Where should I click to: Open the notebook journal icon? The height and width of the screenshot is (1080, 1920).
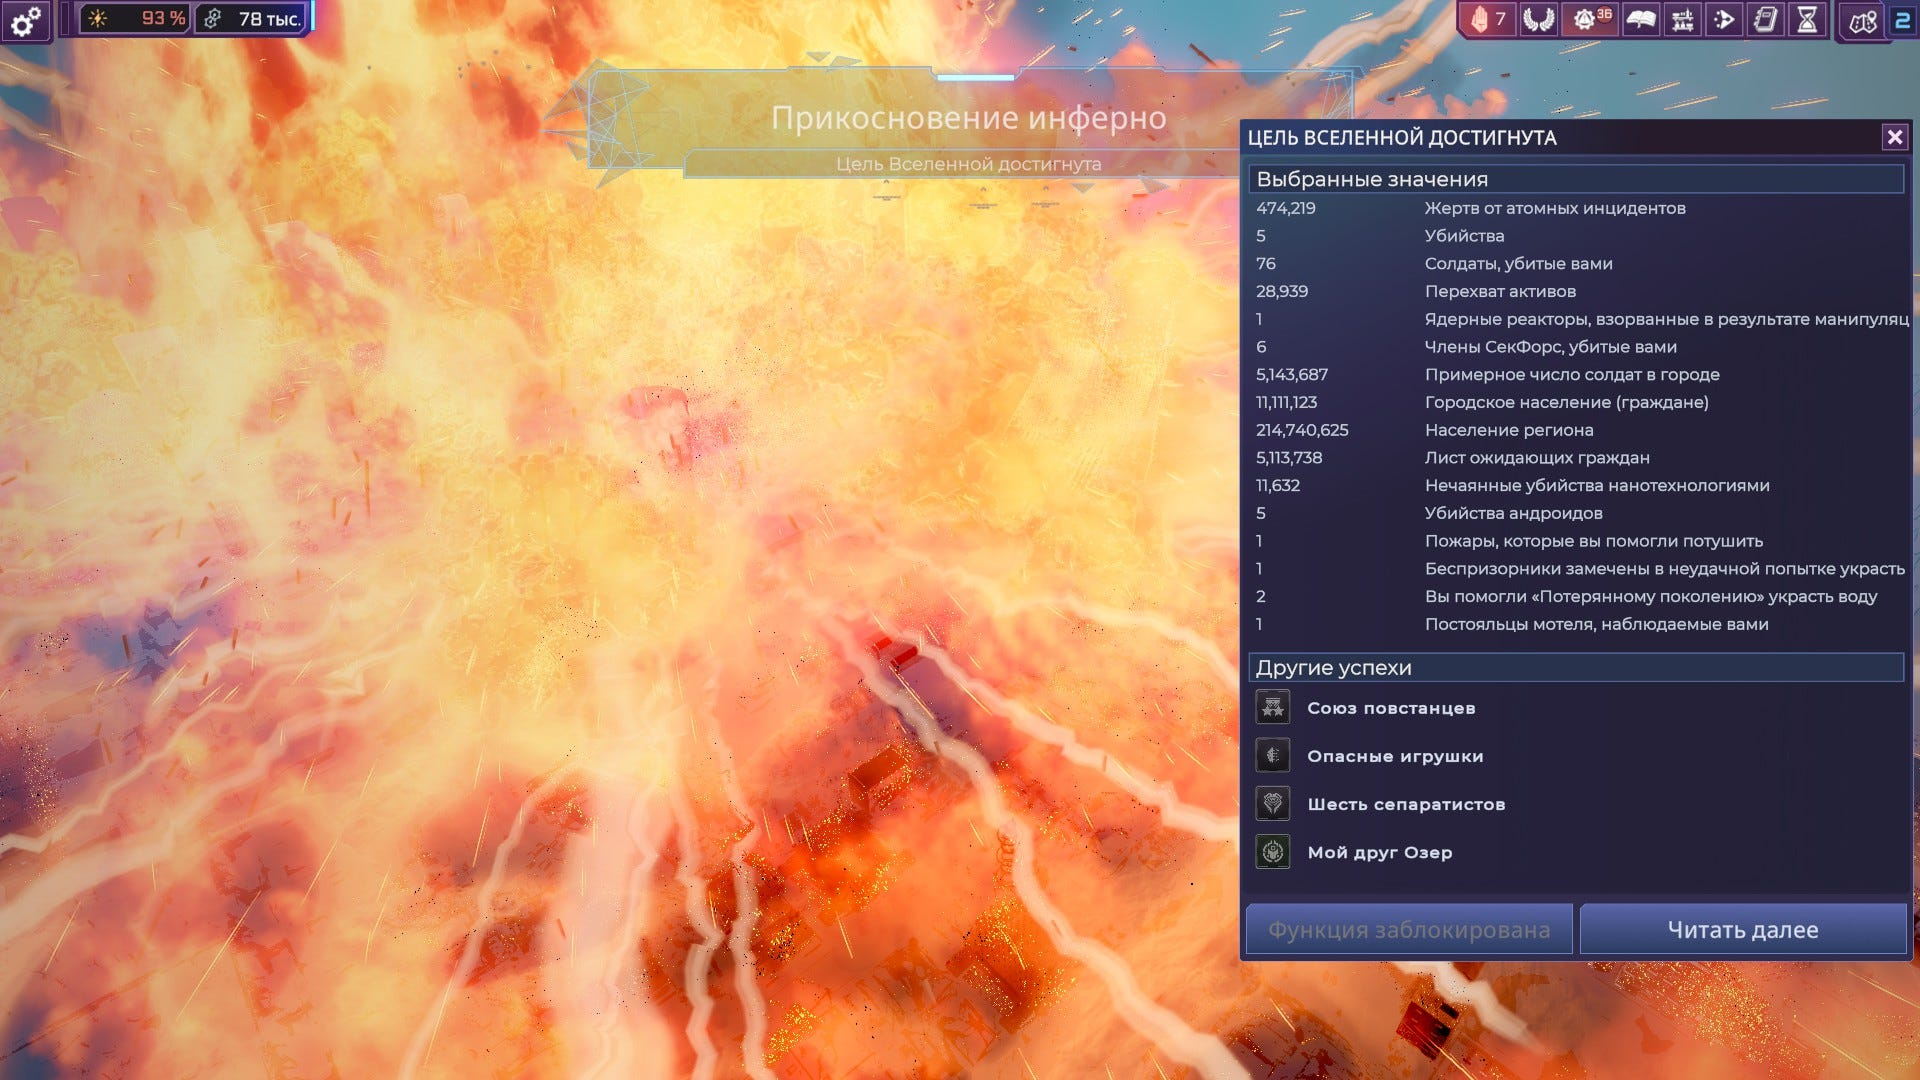click(x=1766, y=19)
